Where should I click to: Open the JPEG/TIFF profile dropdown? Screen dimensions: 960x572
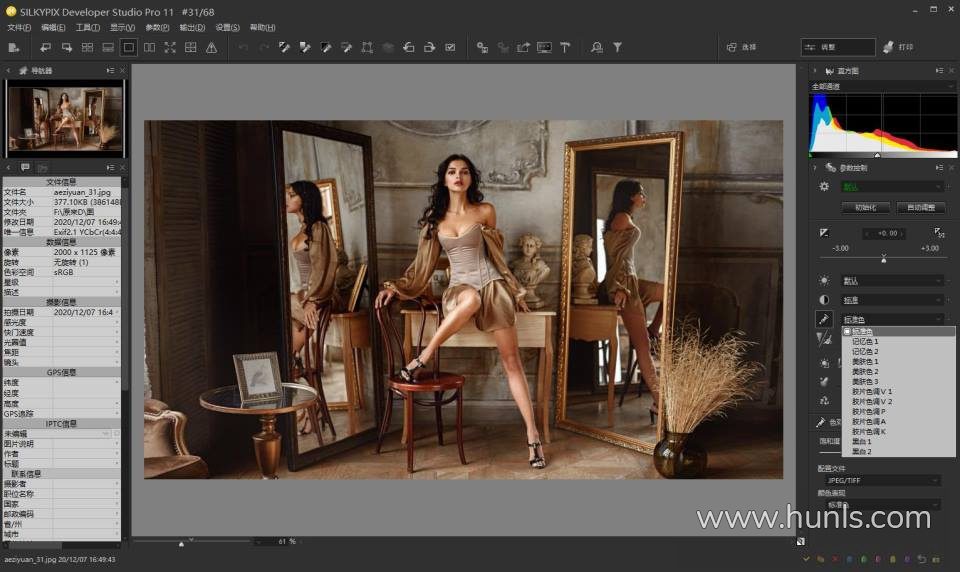pyautogui.click(x=882, y=481)
